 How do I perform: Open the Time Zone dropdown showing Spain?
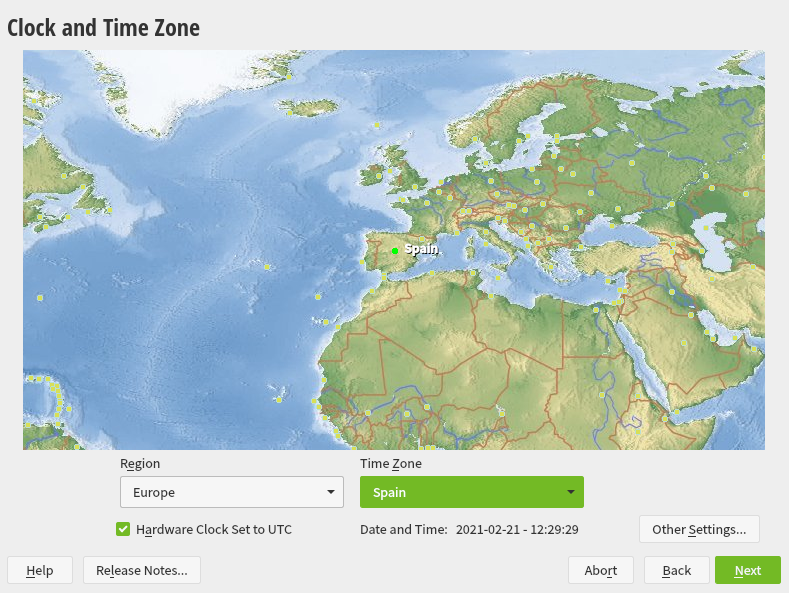click(x=471, y=492)
